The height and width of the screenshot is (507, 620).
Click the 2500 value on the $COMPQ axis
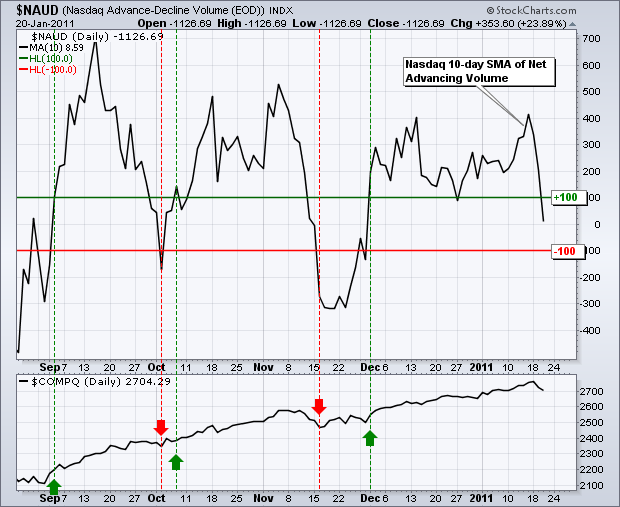point(592,423)
